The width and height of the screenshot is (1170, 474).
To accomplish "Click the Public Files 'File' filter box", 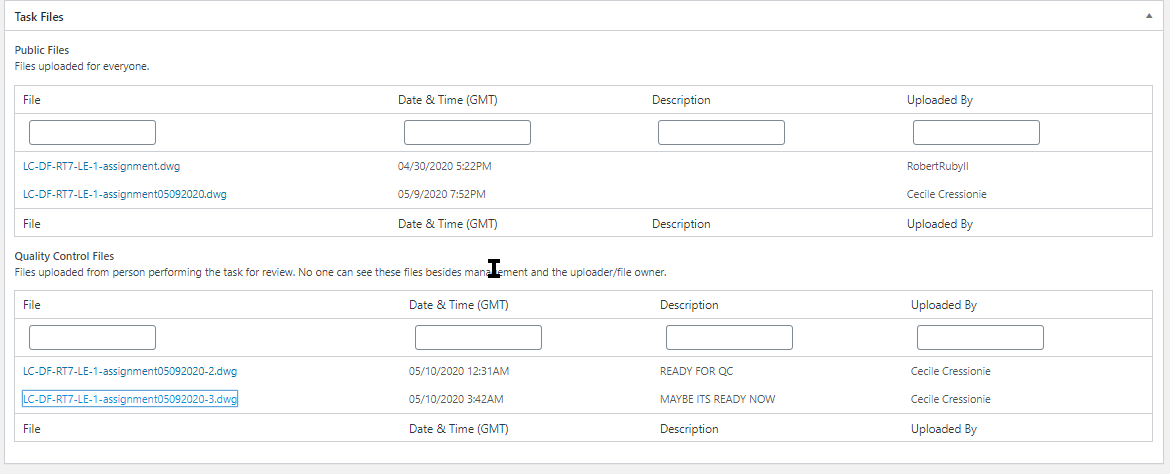I will [x=92, y=132].
